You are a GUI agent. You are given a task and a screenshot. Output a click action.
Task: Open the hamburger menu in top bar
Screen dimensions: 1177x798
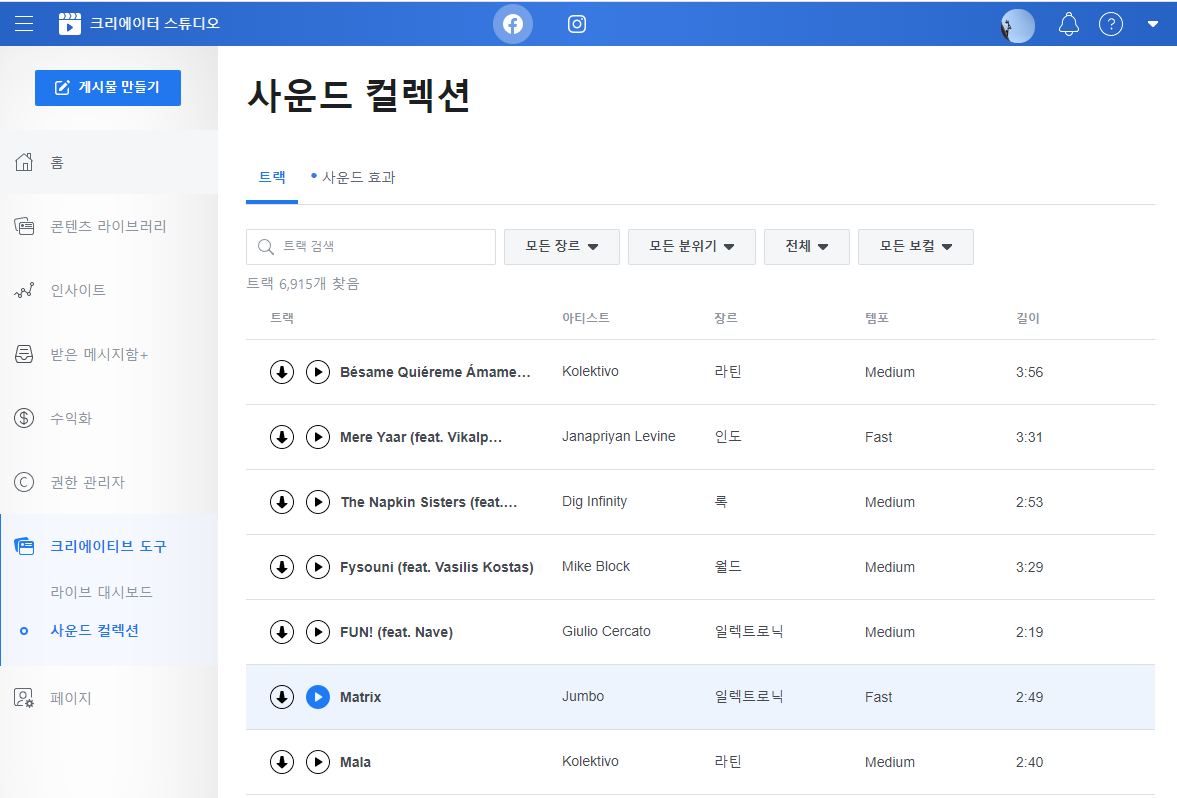pyautogui.click(x=24, y=24)
